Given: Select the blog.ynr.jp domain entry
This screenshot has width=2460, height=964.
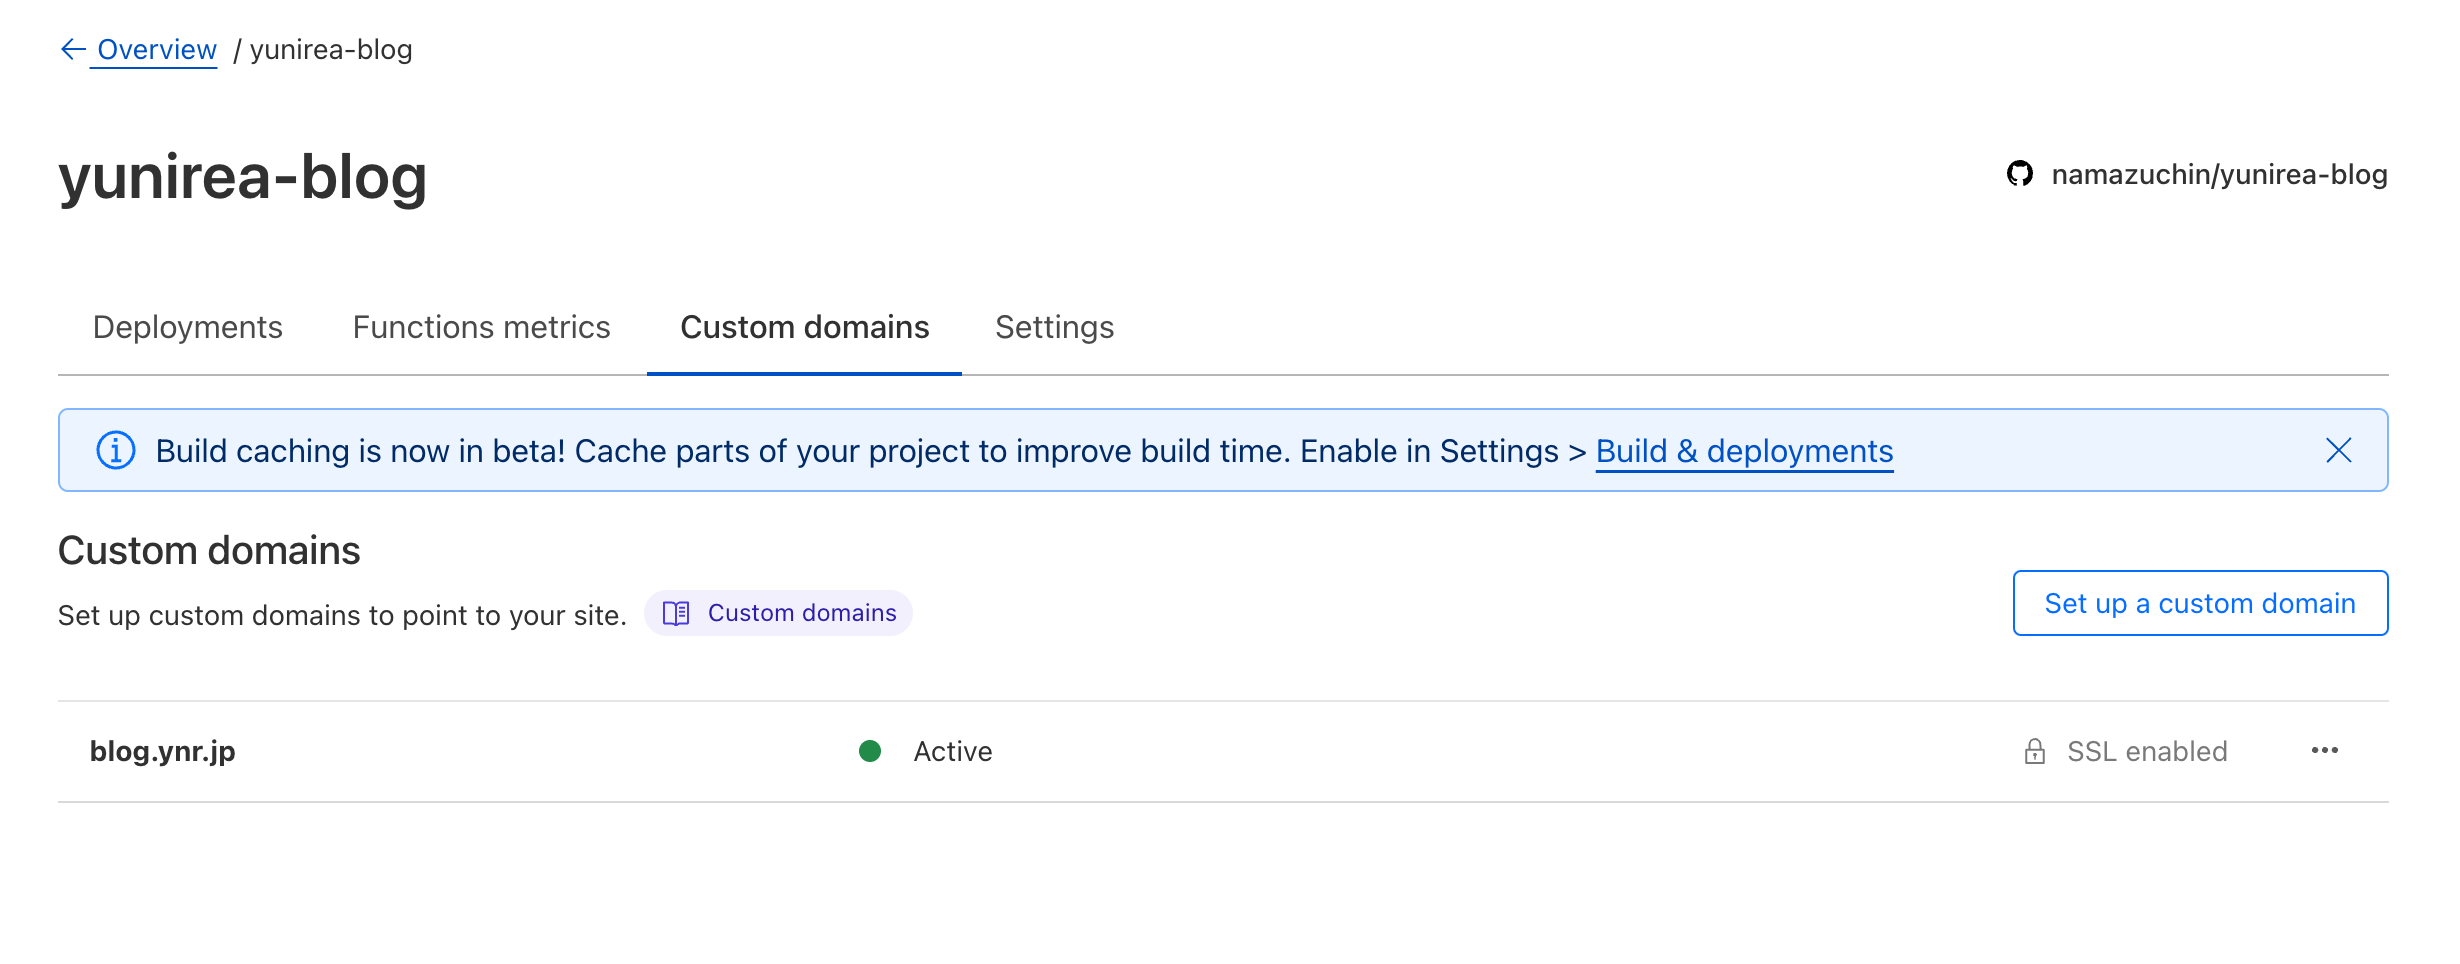Looking at the screenshot, I should 163,751.
